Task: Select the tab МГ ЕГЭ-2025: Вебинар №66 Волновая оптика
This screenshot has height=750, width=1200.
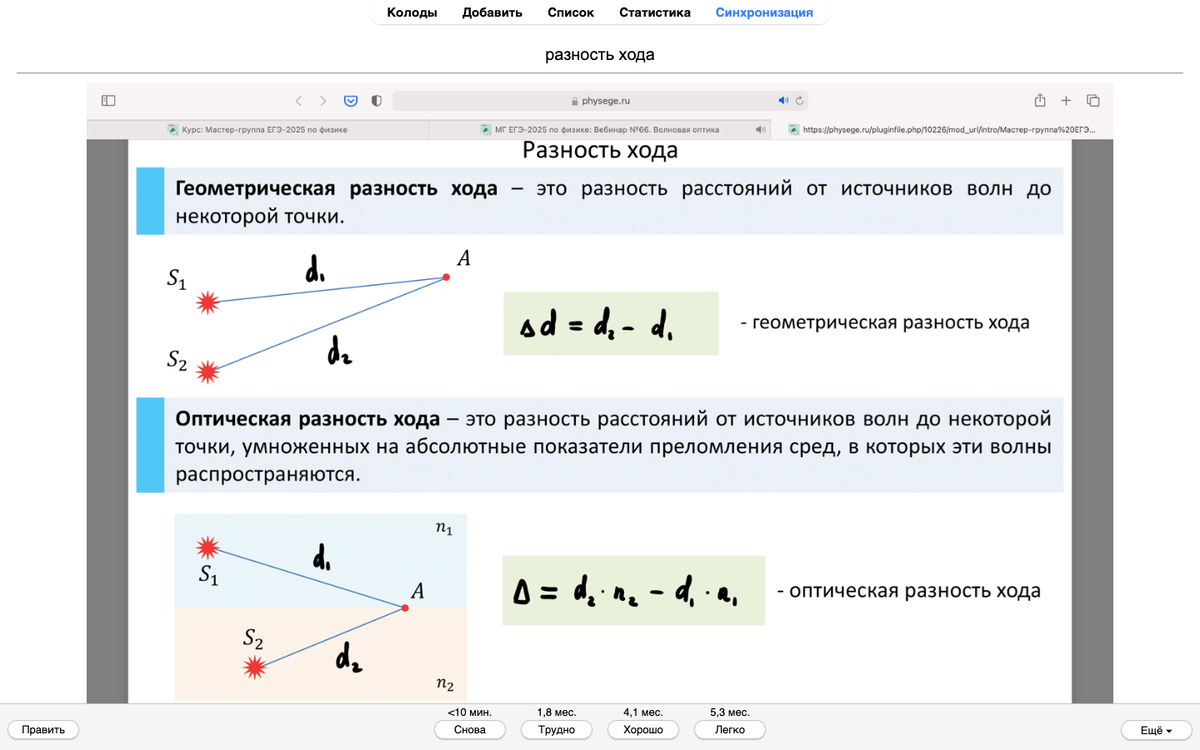Action: click(600, 129)
